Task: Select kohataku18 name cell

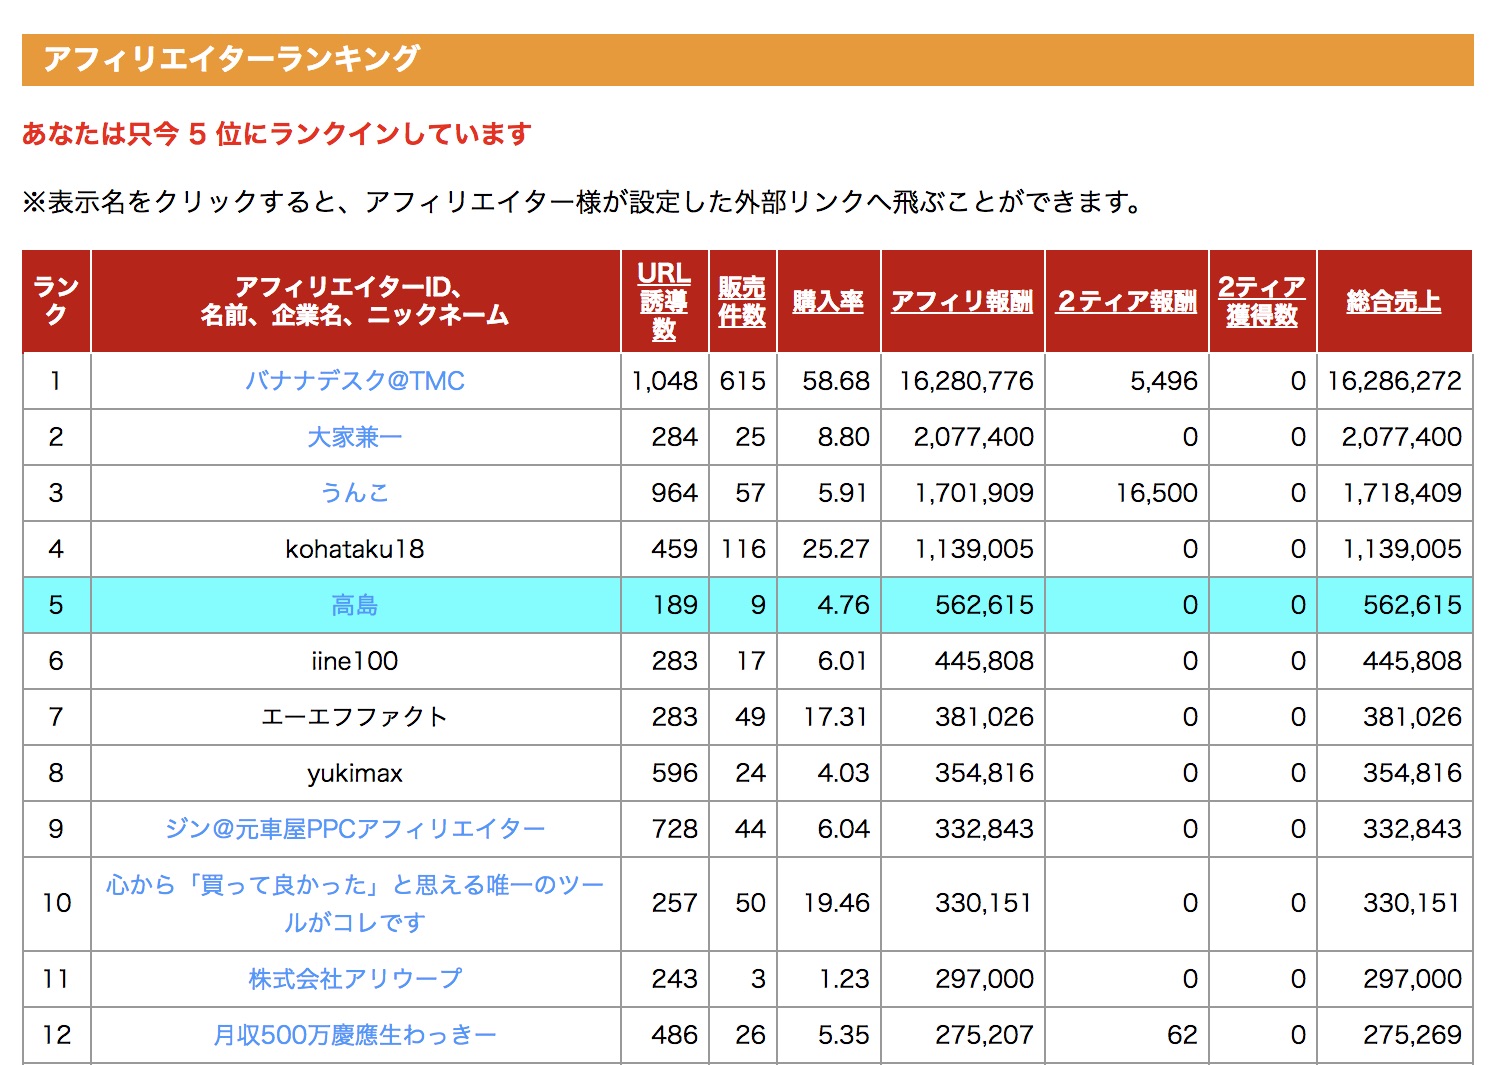Action: tap(355, 549)
